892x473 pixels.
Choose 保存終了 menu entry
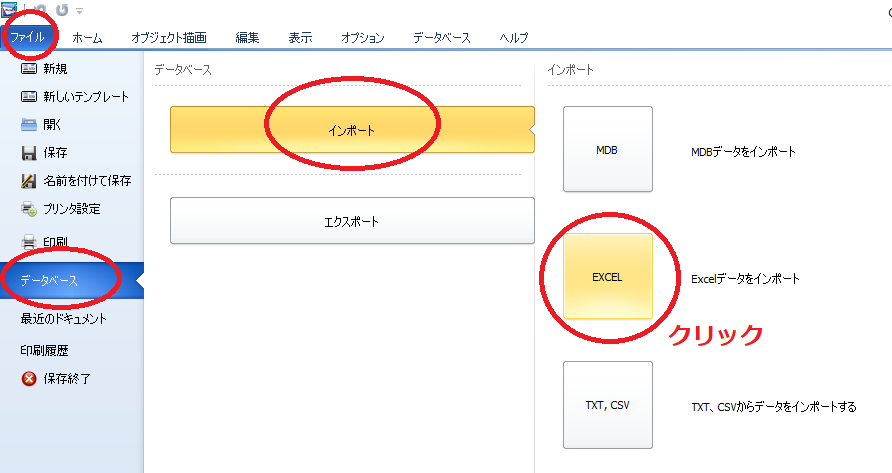pos(67,379)
